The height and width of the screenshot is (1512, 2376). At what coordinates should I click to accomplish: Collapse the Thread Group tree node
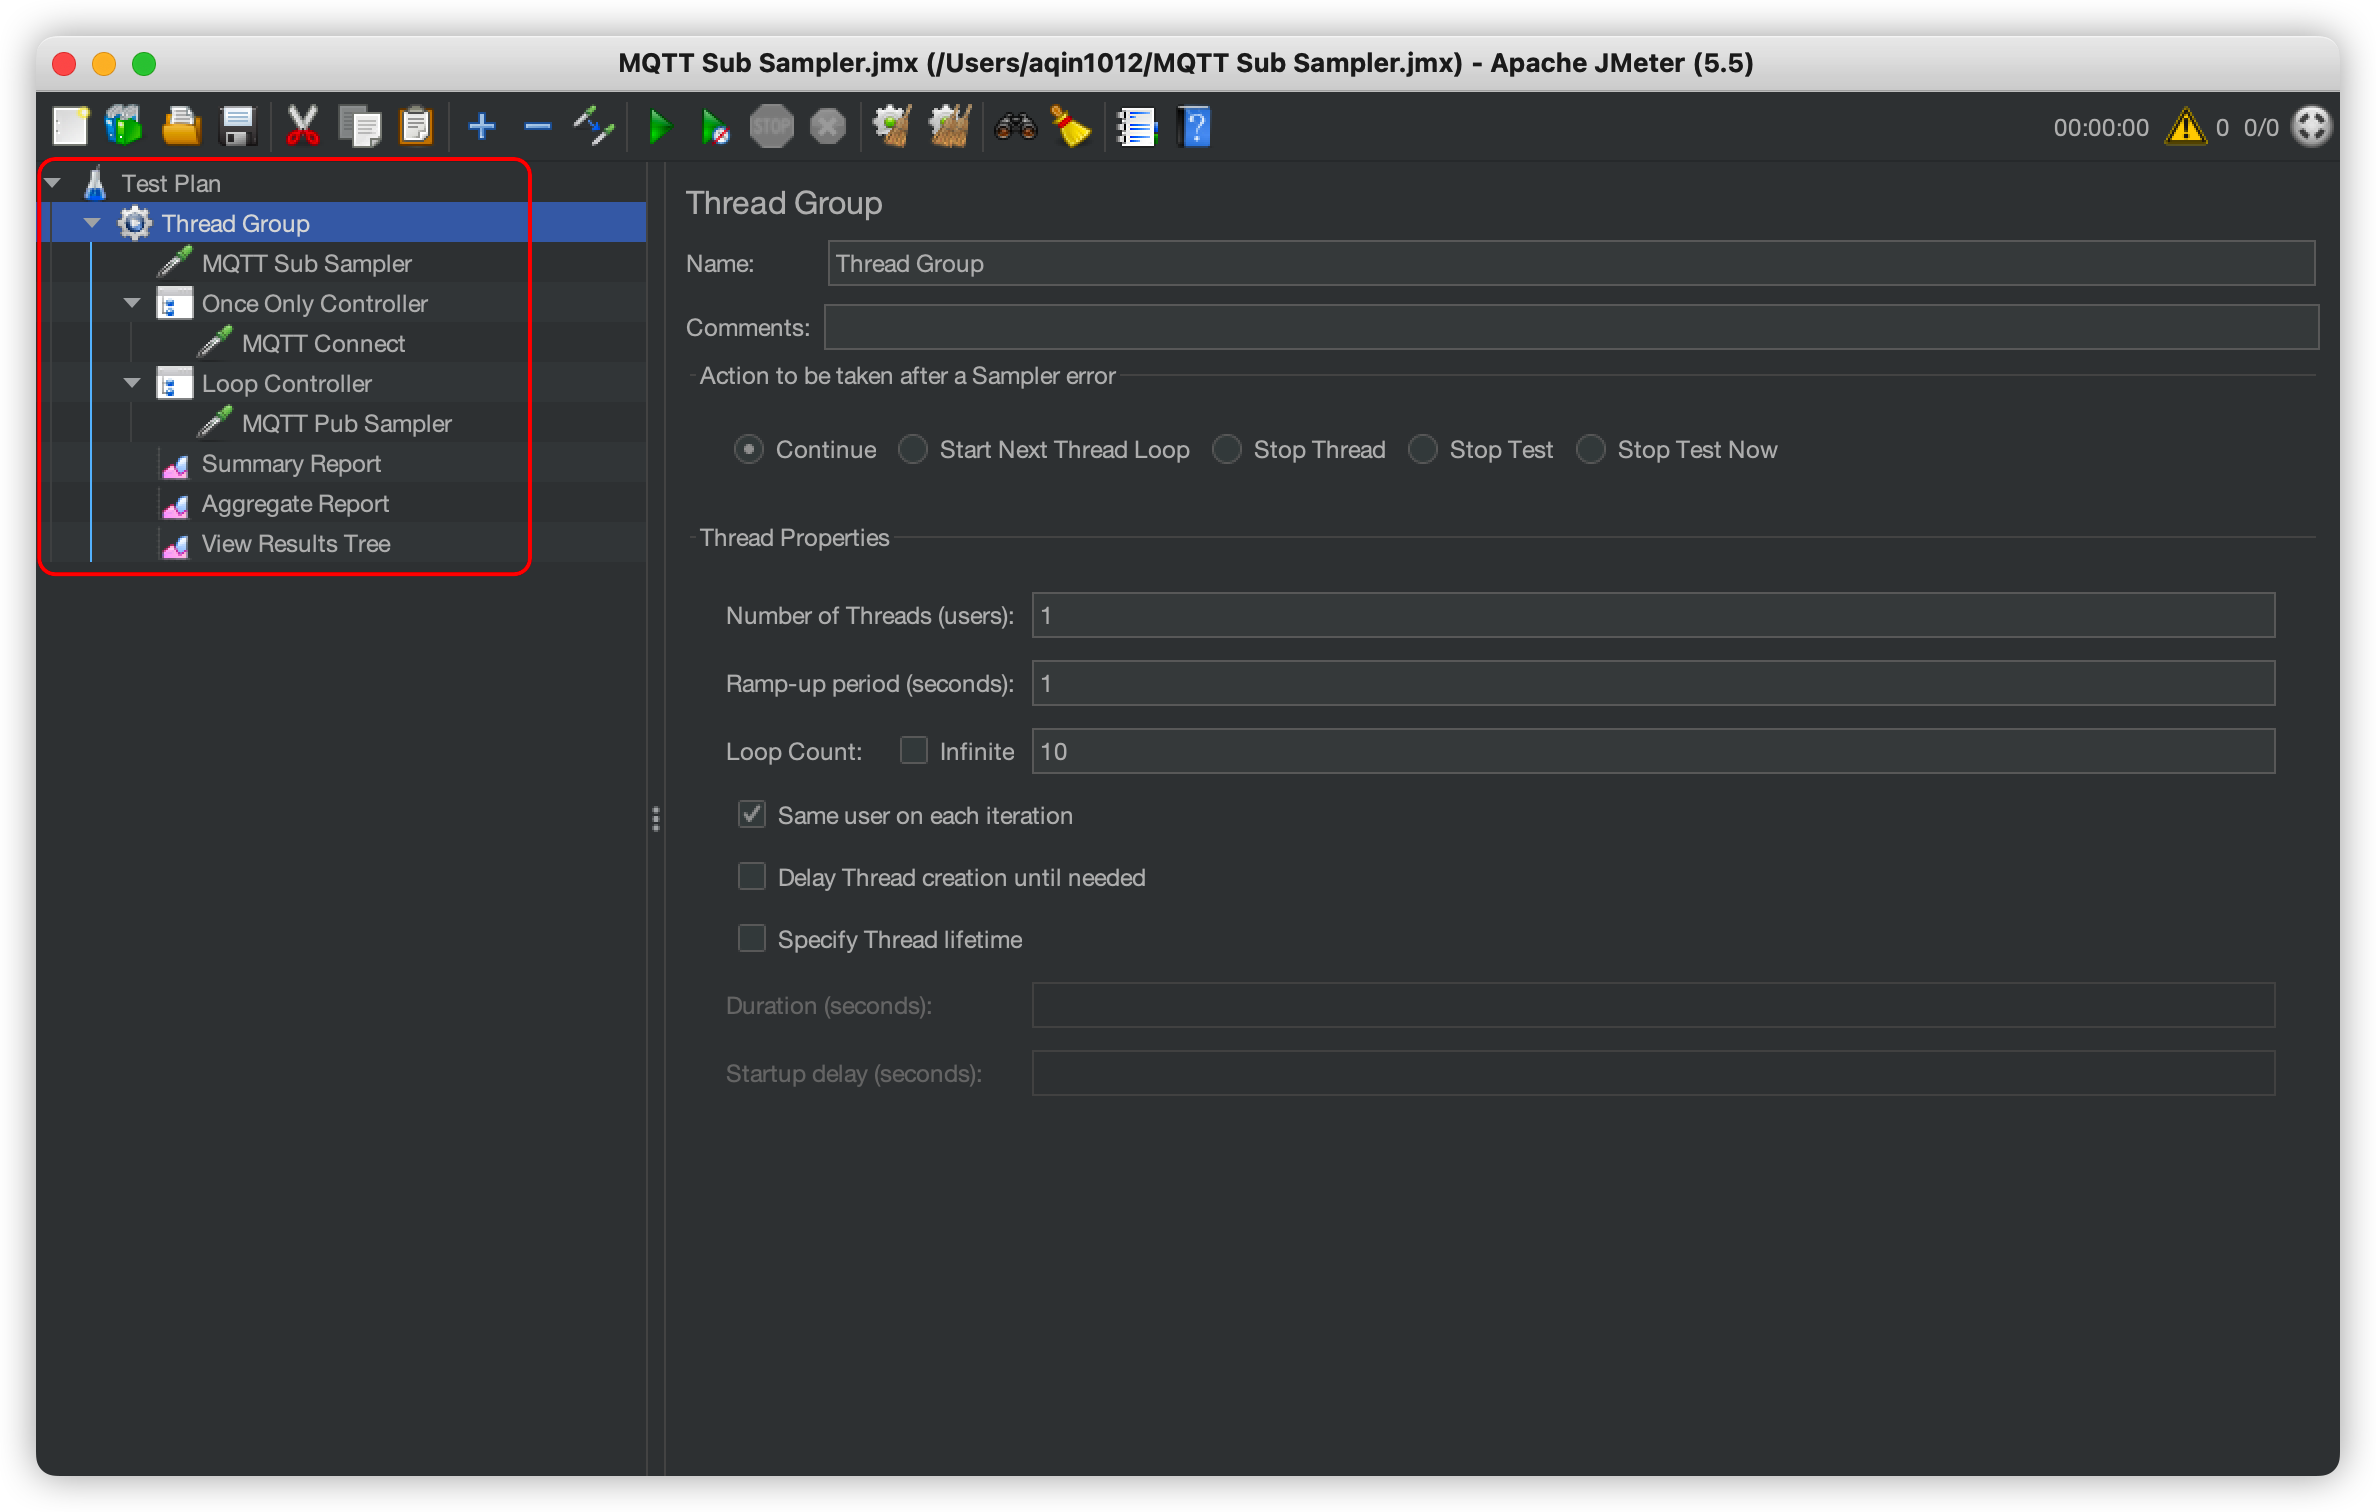(91, 222)
